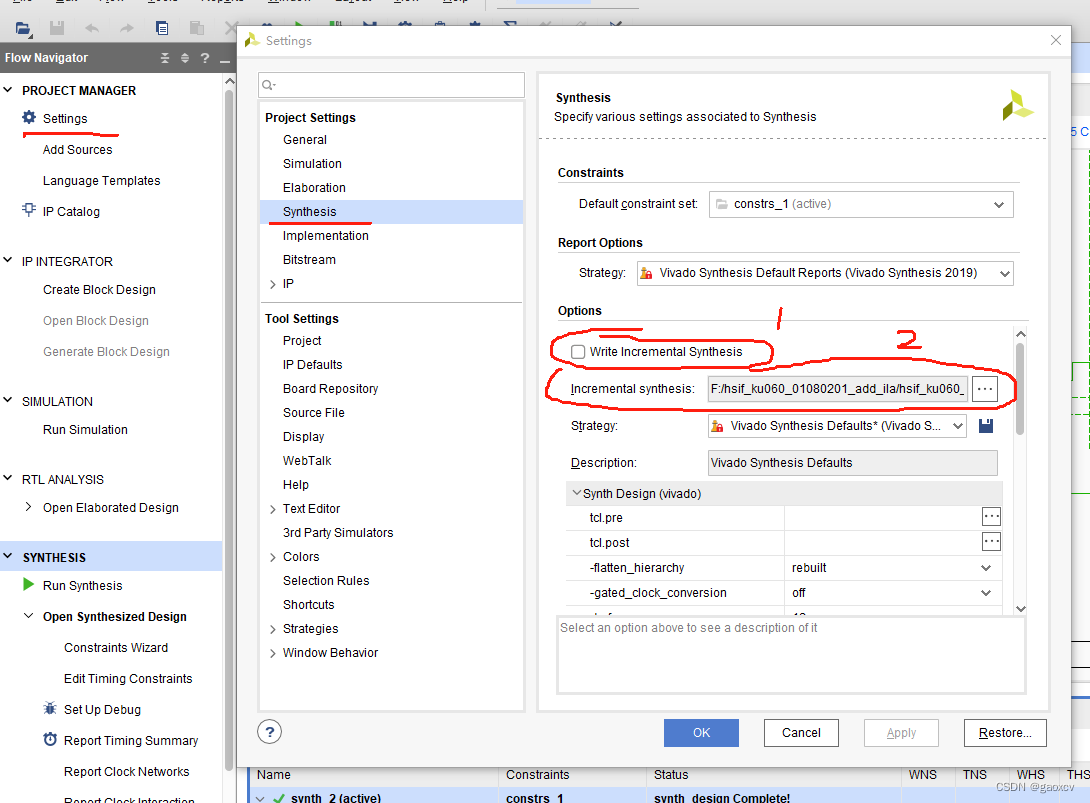Viewport: 1090px width, 803px height.
Task: Open Report Options Strategy dropdown
Action: (1004, 273)
